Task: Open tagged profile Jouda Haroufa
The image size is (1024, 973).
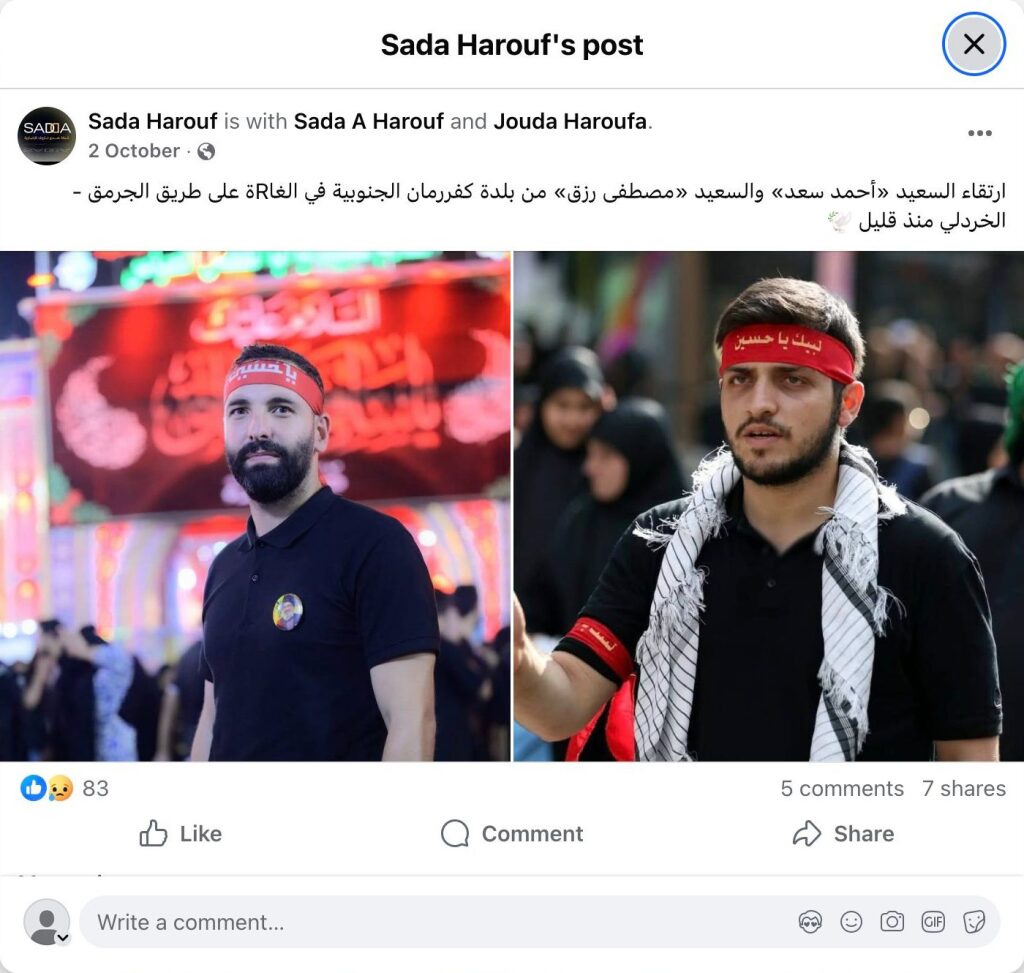Action: [x=570, y=121]
